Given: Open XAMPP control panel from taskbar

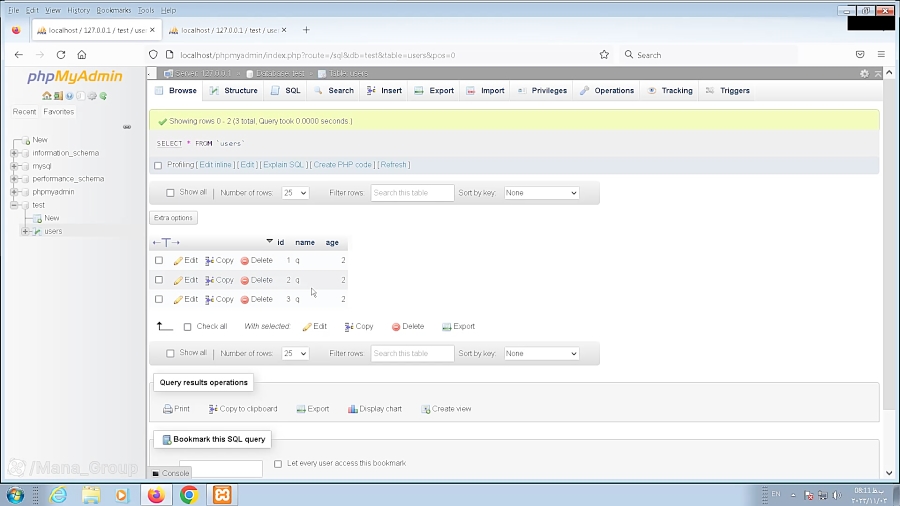Looking at the screenshot, I should click(222, 495).
